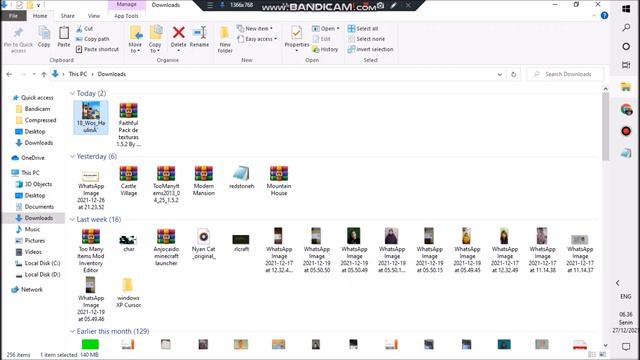640x360 pixels.
Task: Open the notification center icon
Action: 626,347
